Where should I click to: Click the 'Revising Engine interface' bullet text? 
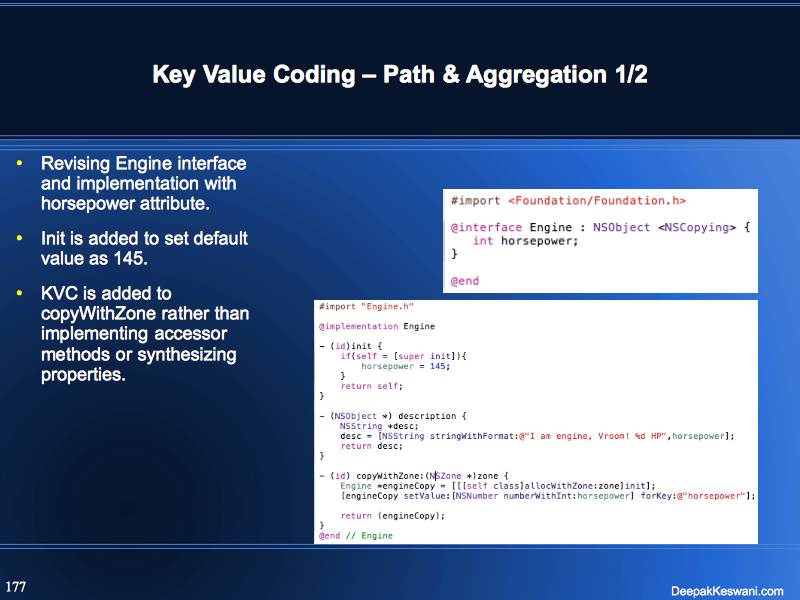click(x=143, y=183)
